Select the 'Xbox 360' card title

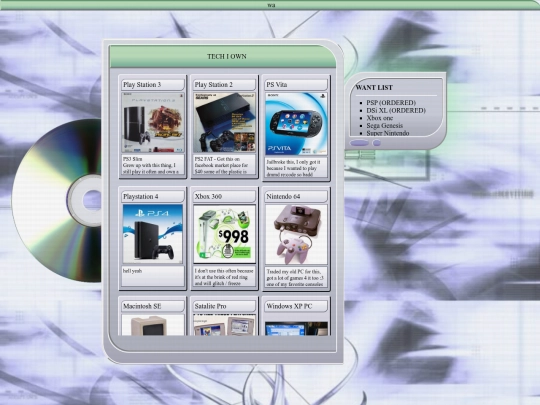click(208, 196)
